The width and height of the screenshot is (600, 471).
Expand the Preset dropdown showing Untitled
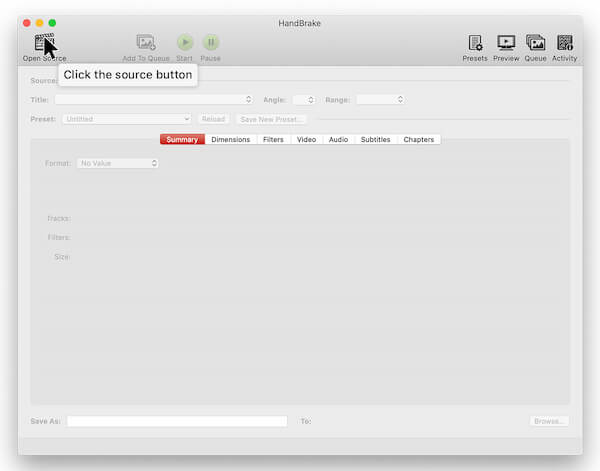tap(127, 119)
